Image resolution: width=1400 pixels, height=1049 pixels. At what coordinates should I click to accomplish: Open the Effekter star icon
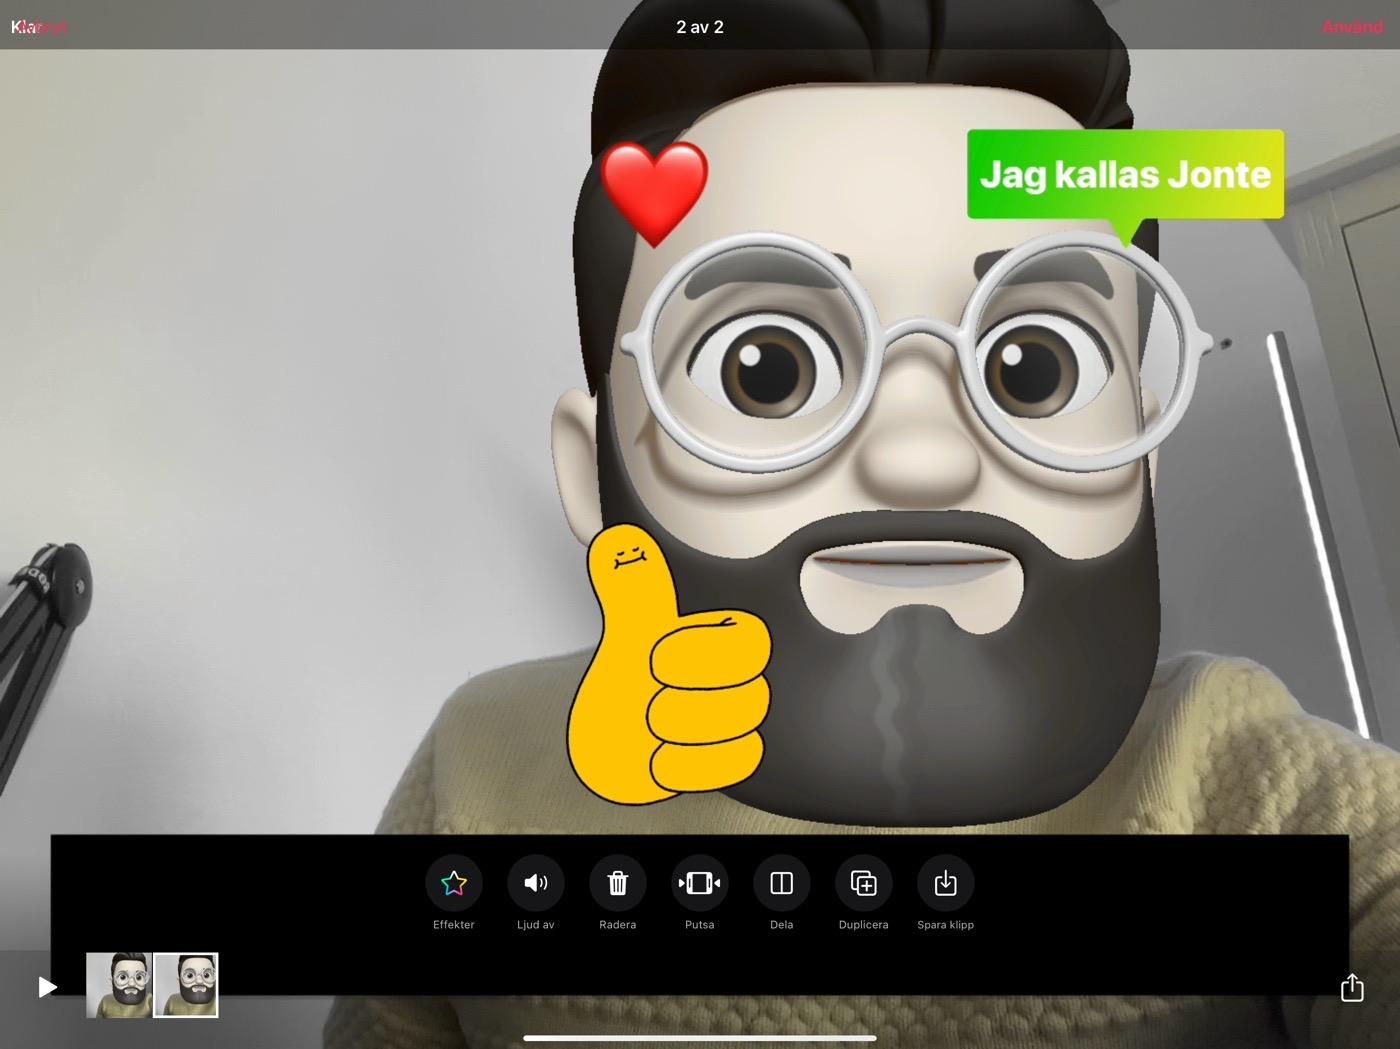coord(454,883)
